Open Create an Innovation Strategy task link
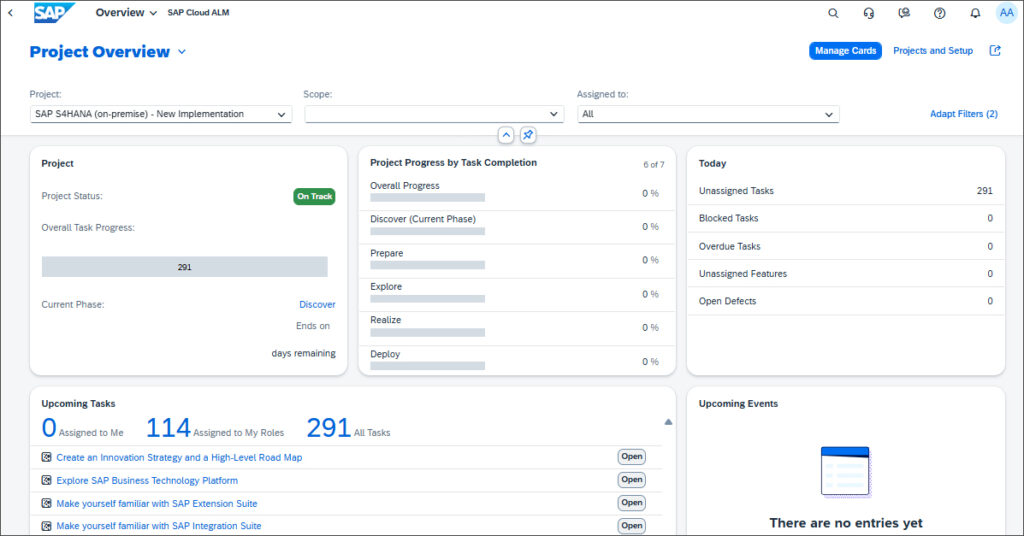 pos(179,458)
